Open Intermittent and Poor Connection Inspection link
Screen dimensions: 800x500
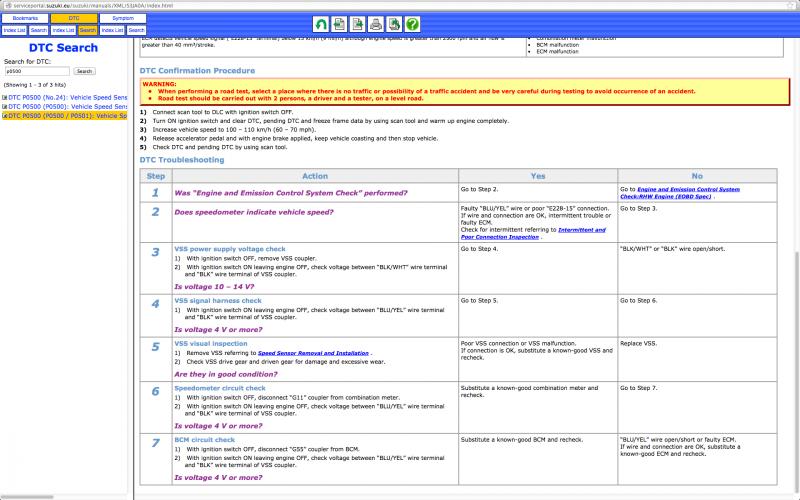[x=533, y=233]
